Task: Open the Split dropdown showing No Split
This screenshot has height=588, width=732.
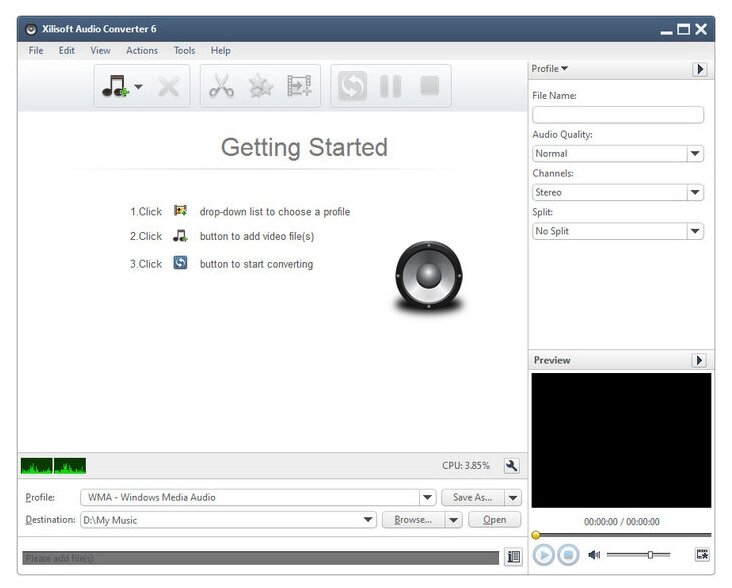Action: pos(618,231)
